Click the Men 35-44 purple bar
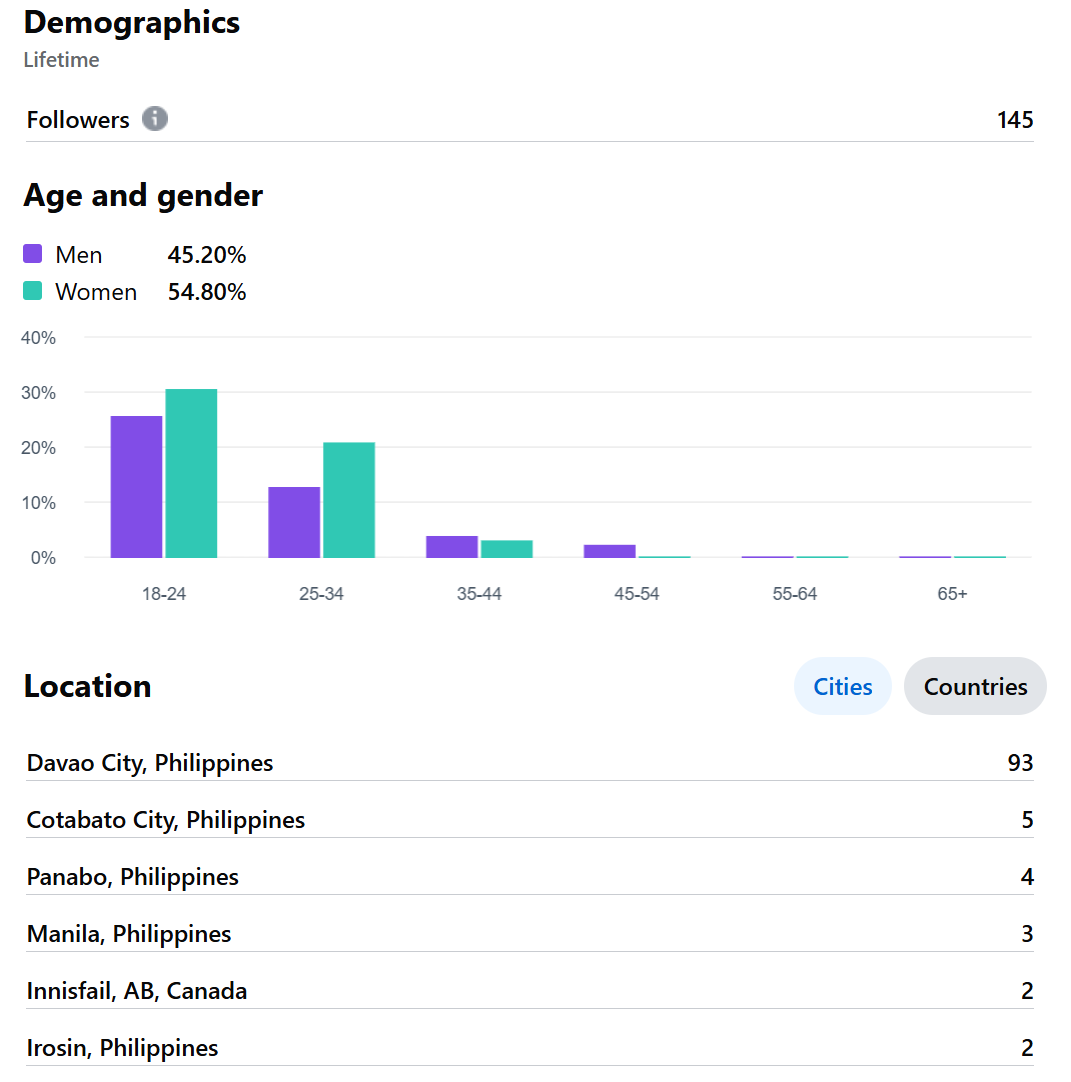The image size is (1071, 1082). click(x=452, y=547)
